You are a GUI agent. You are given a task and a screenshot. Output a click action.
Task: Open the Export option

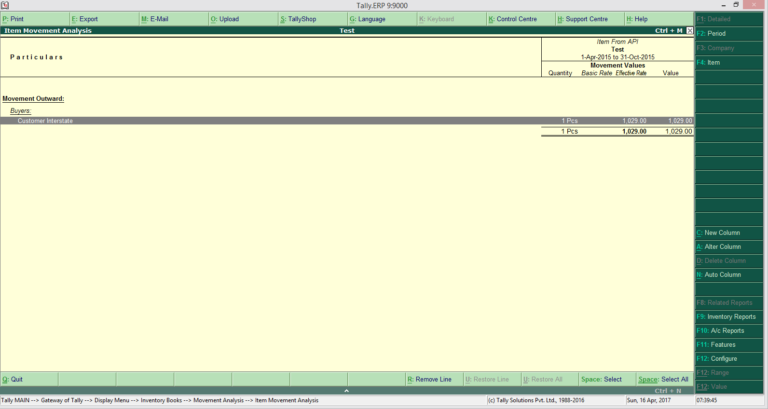pos(104,19)
